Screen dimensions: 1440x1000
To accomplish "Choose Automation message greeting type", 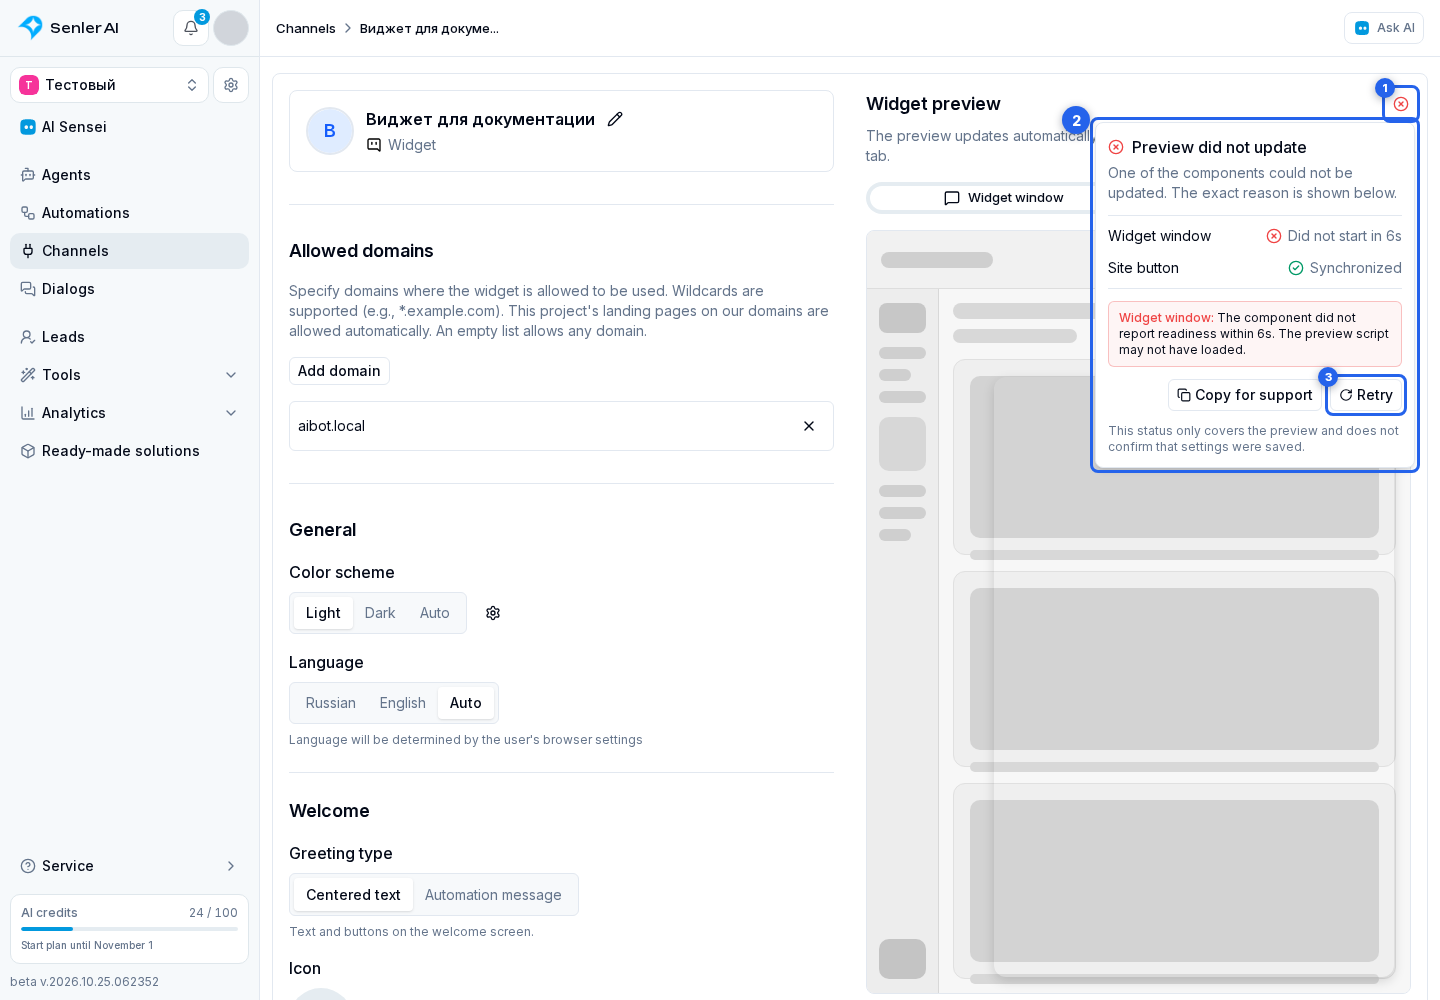I will (493, 895).
